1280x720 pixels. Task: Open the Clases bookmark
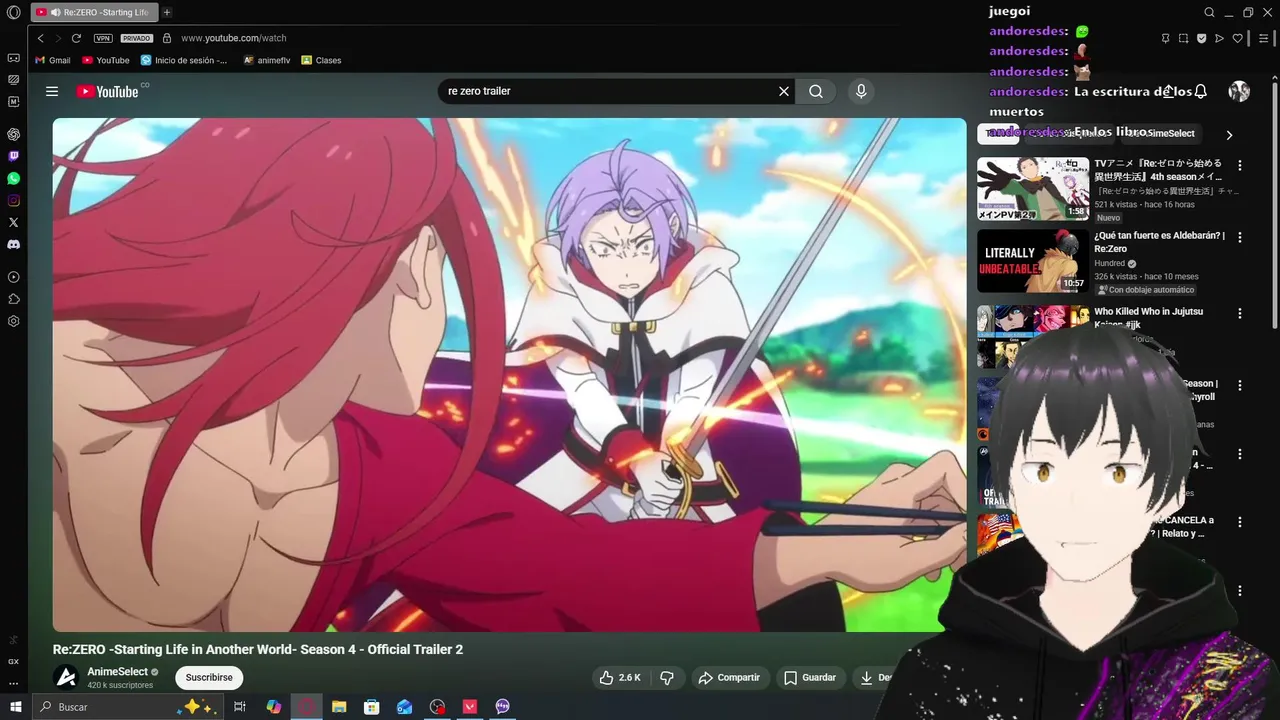tap(322, 60)
